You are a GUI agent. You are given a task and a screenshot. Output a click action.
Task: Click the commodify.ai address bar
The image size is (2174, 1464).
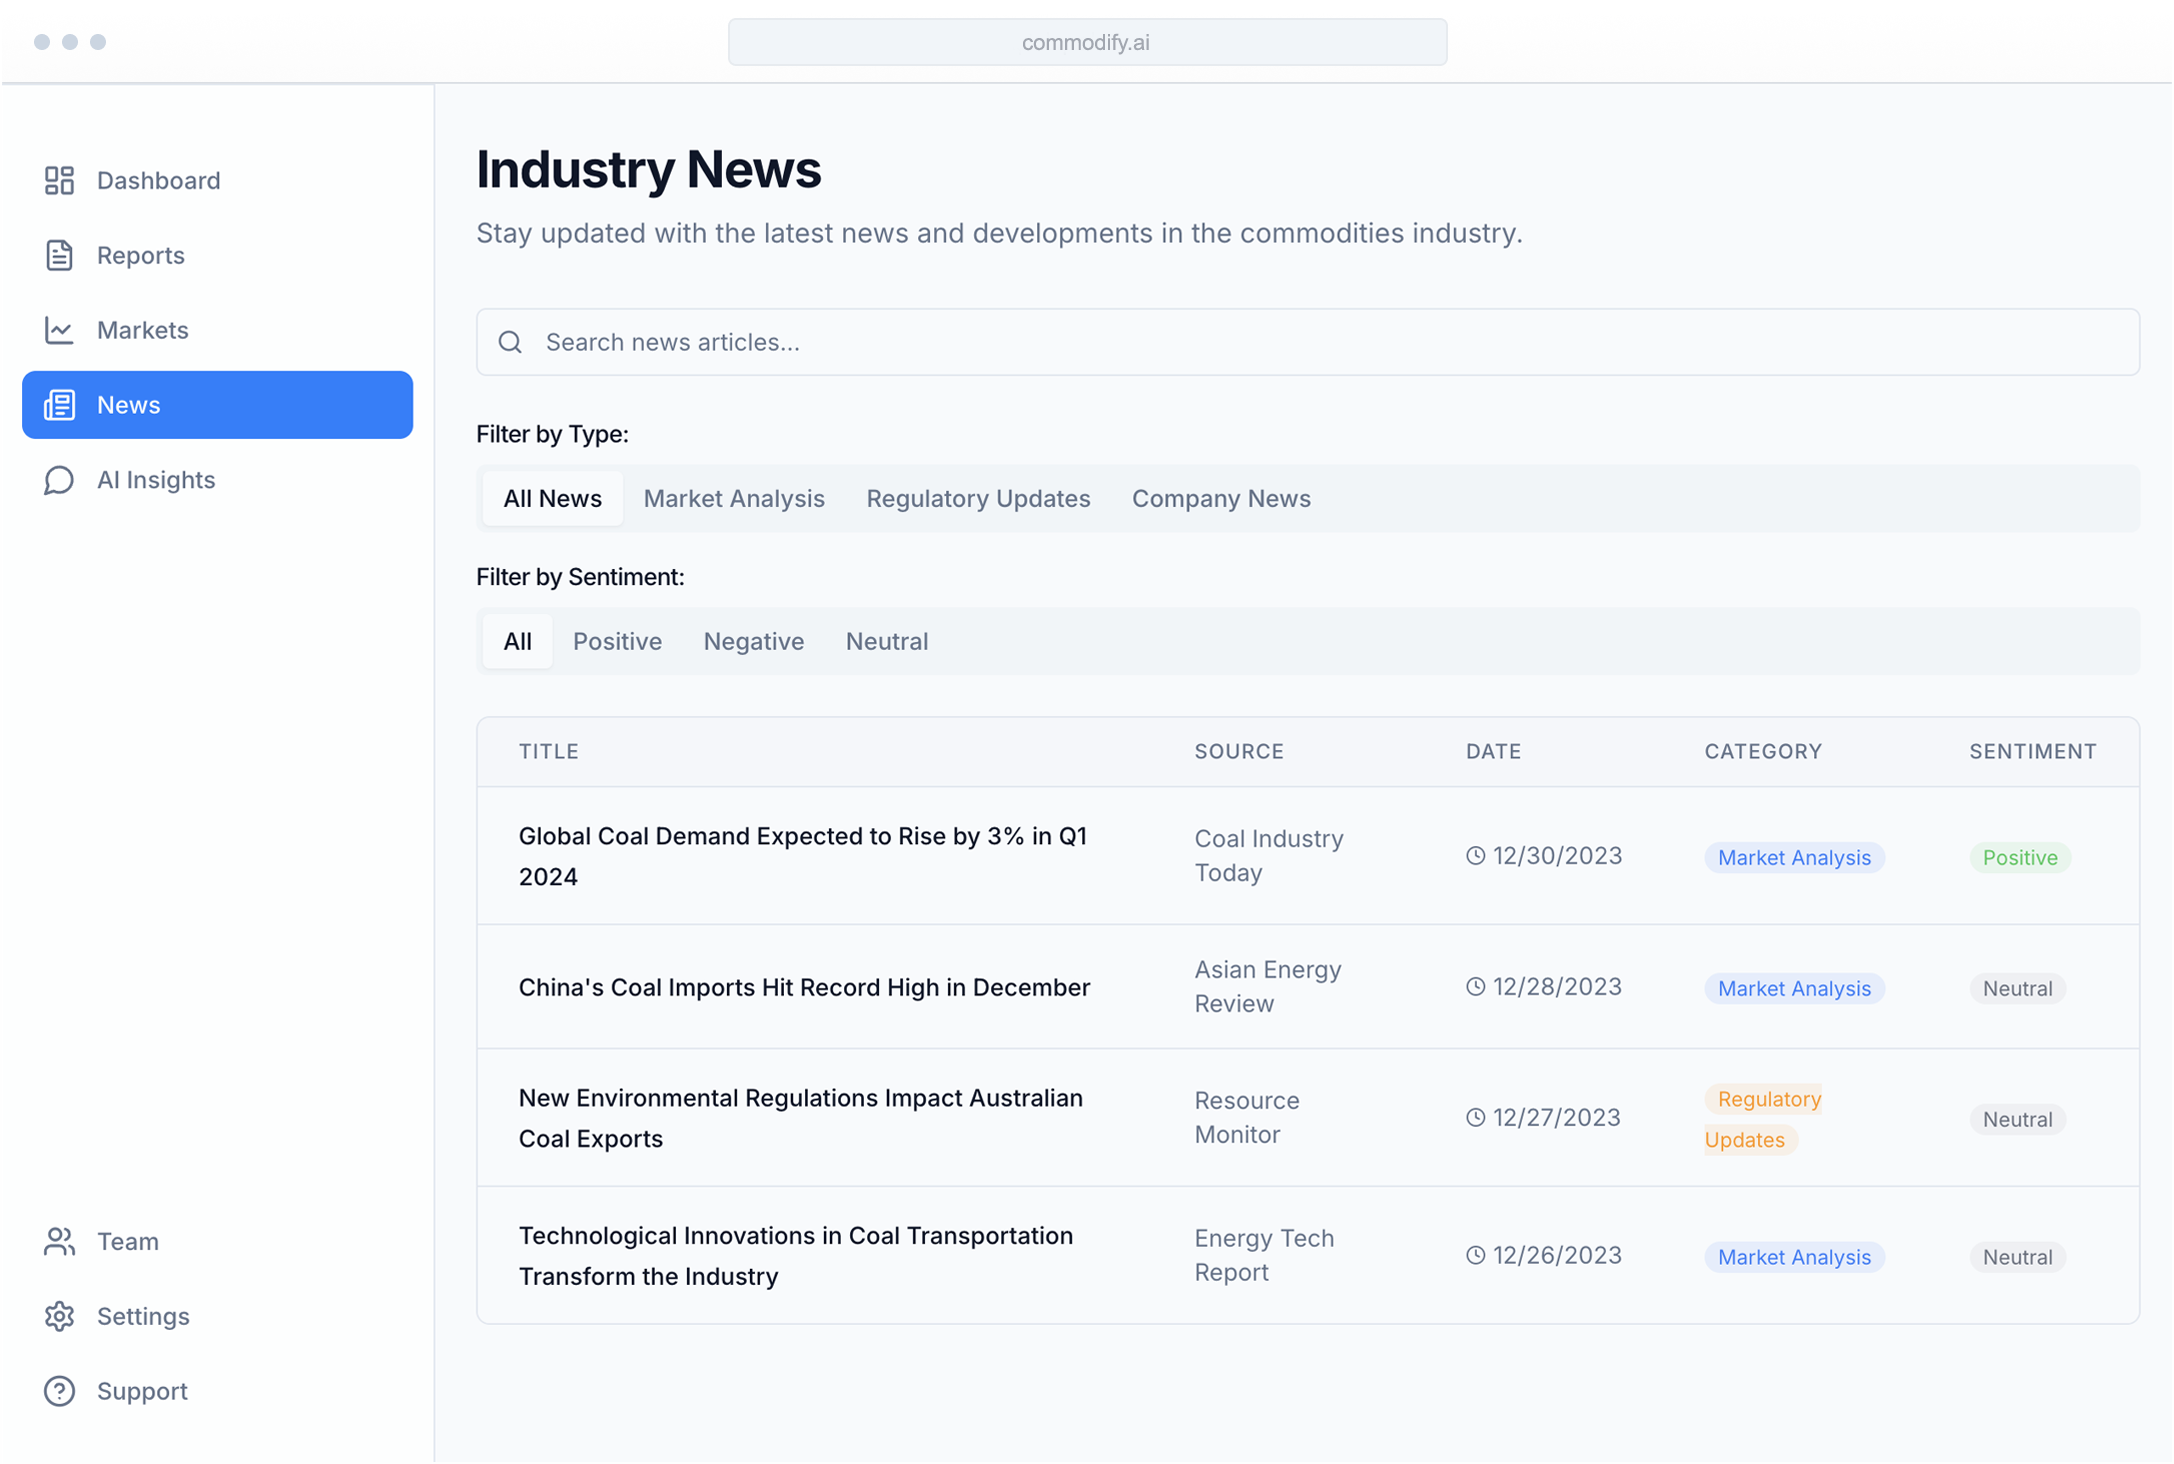tap(1086, 42)
